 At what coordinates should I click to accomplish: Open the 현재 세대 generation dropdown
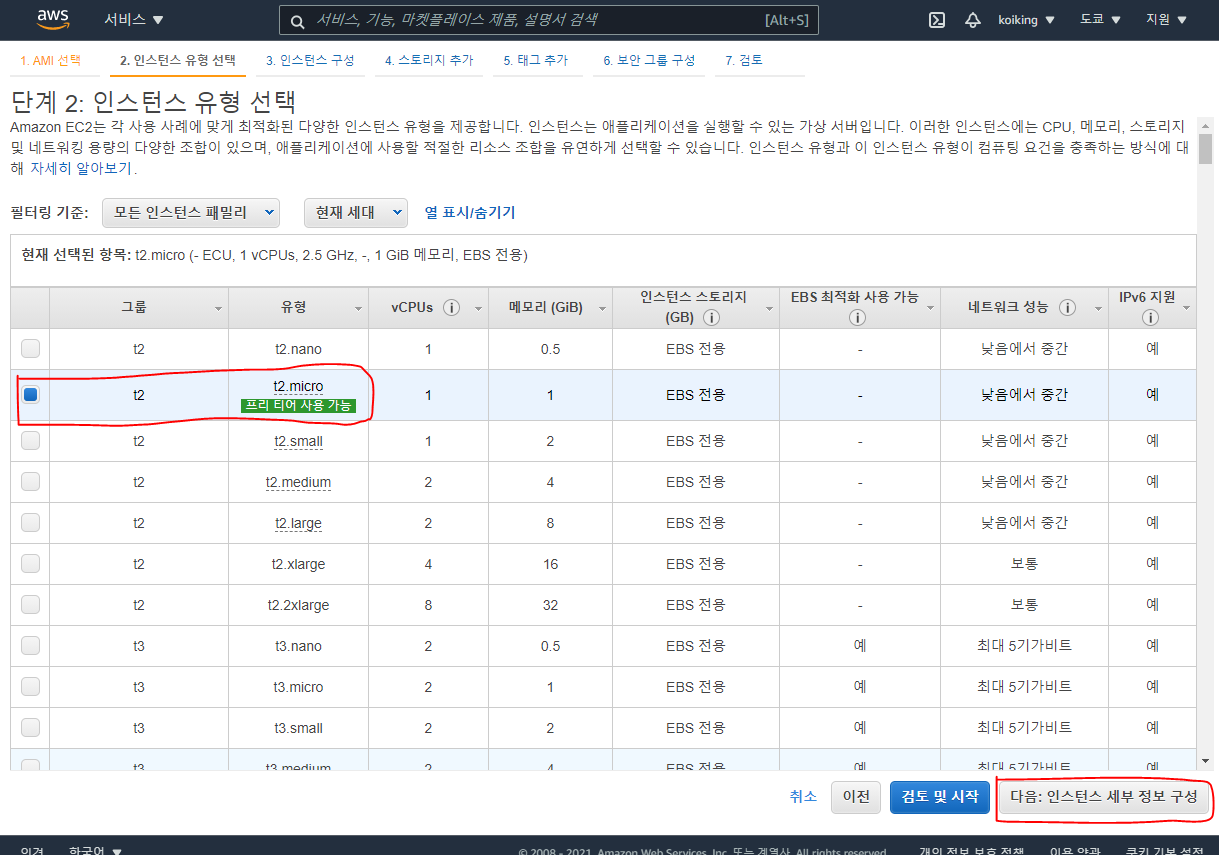[x=356, y=212]
